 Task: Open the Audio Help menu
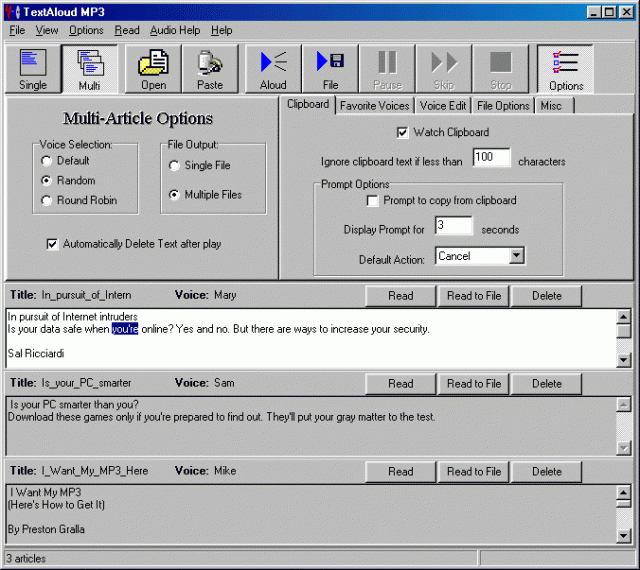tap(175, 30)
